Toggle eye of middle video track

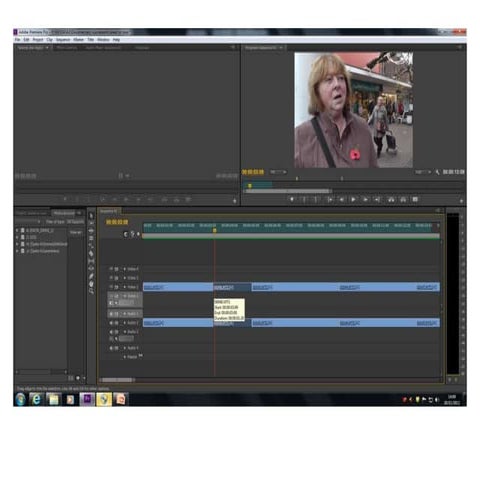point(111,278)
